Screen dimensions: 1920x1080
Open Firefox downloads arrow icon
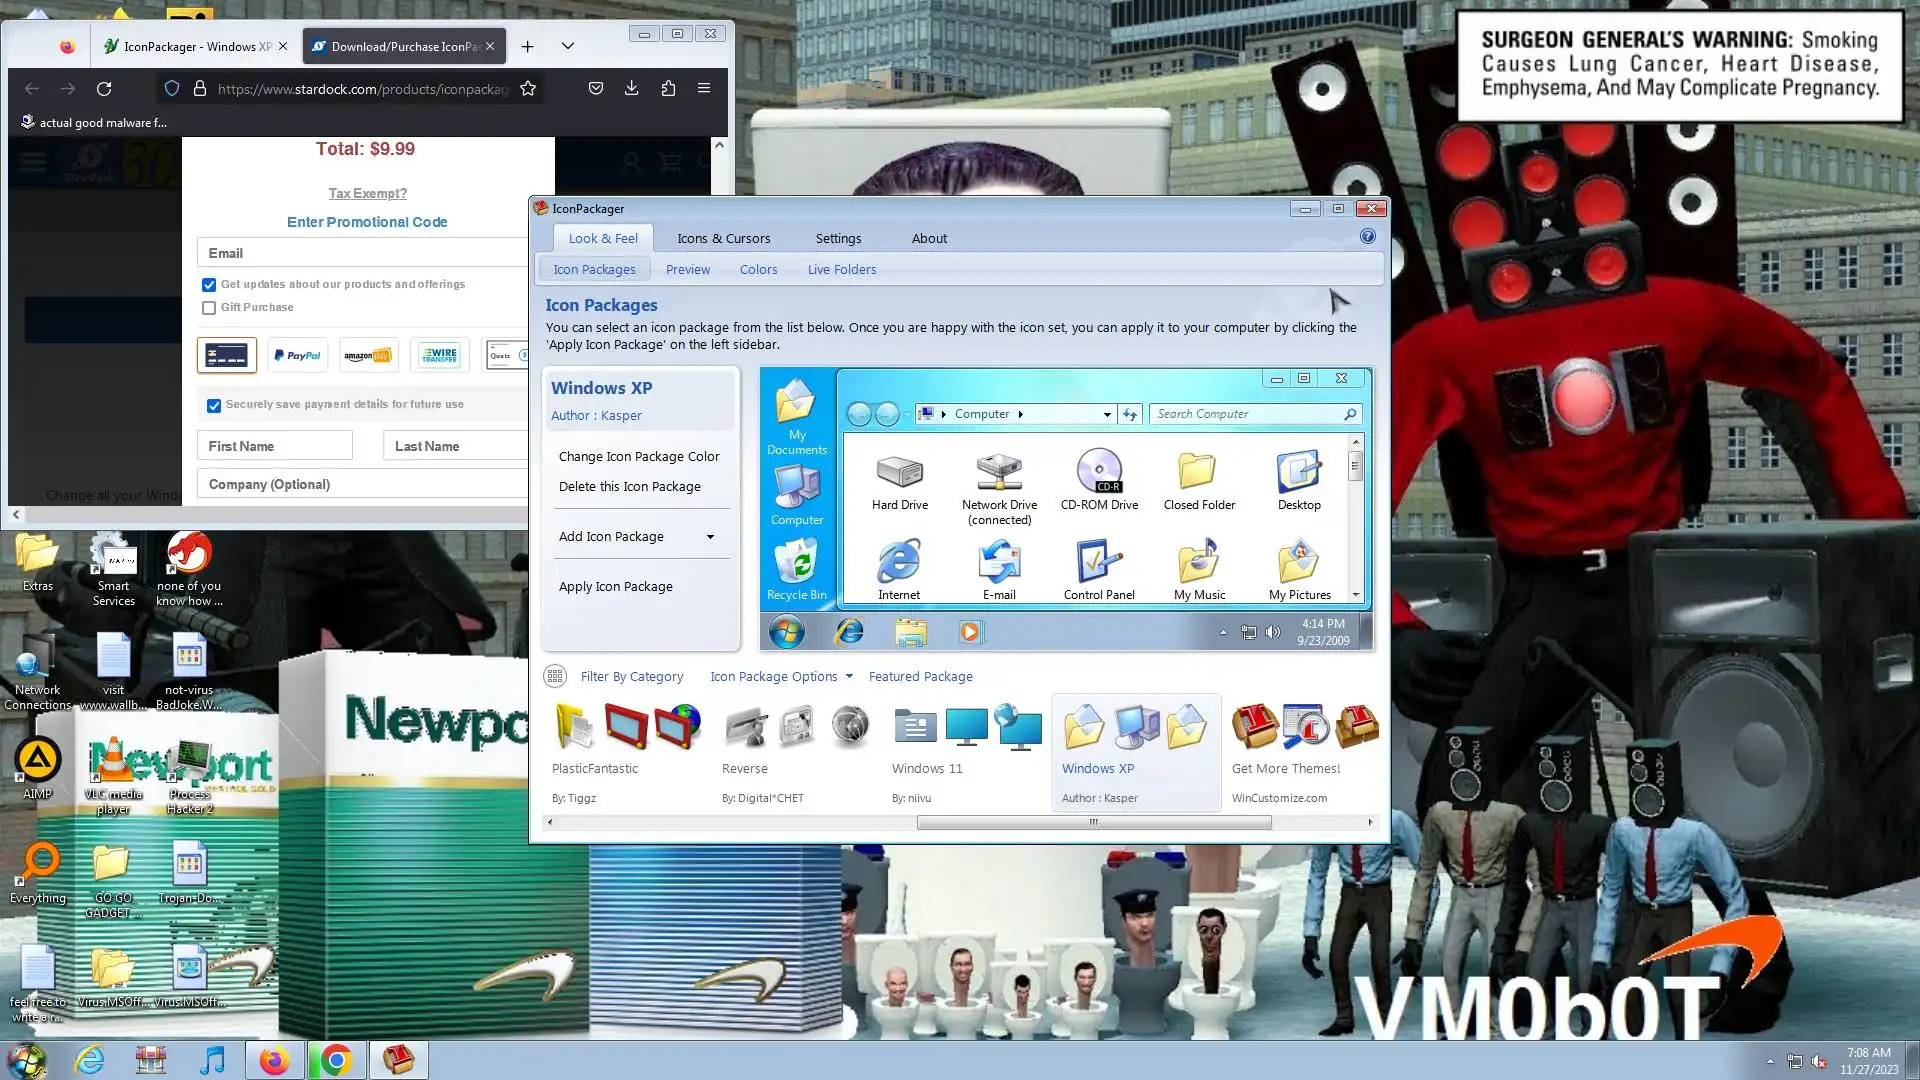[x=631, y=88]
